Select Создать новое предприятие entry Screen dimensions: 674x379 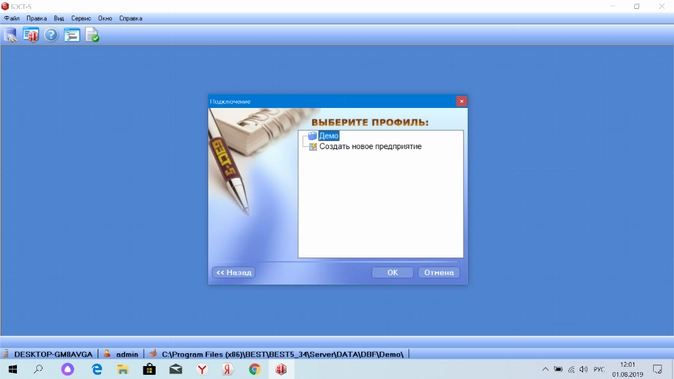370,147
